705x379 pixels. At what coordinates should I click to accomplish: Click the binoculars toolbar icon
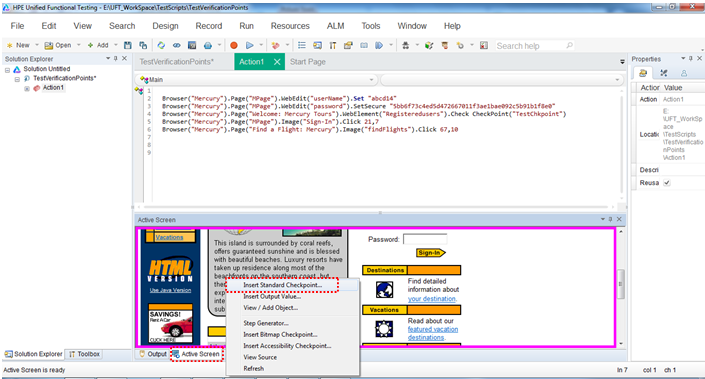click(x=405, y=45)
